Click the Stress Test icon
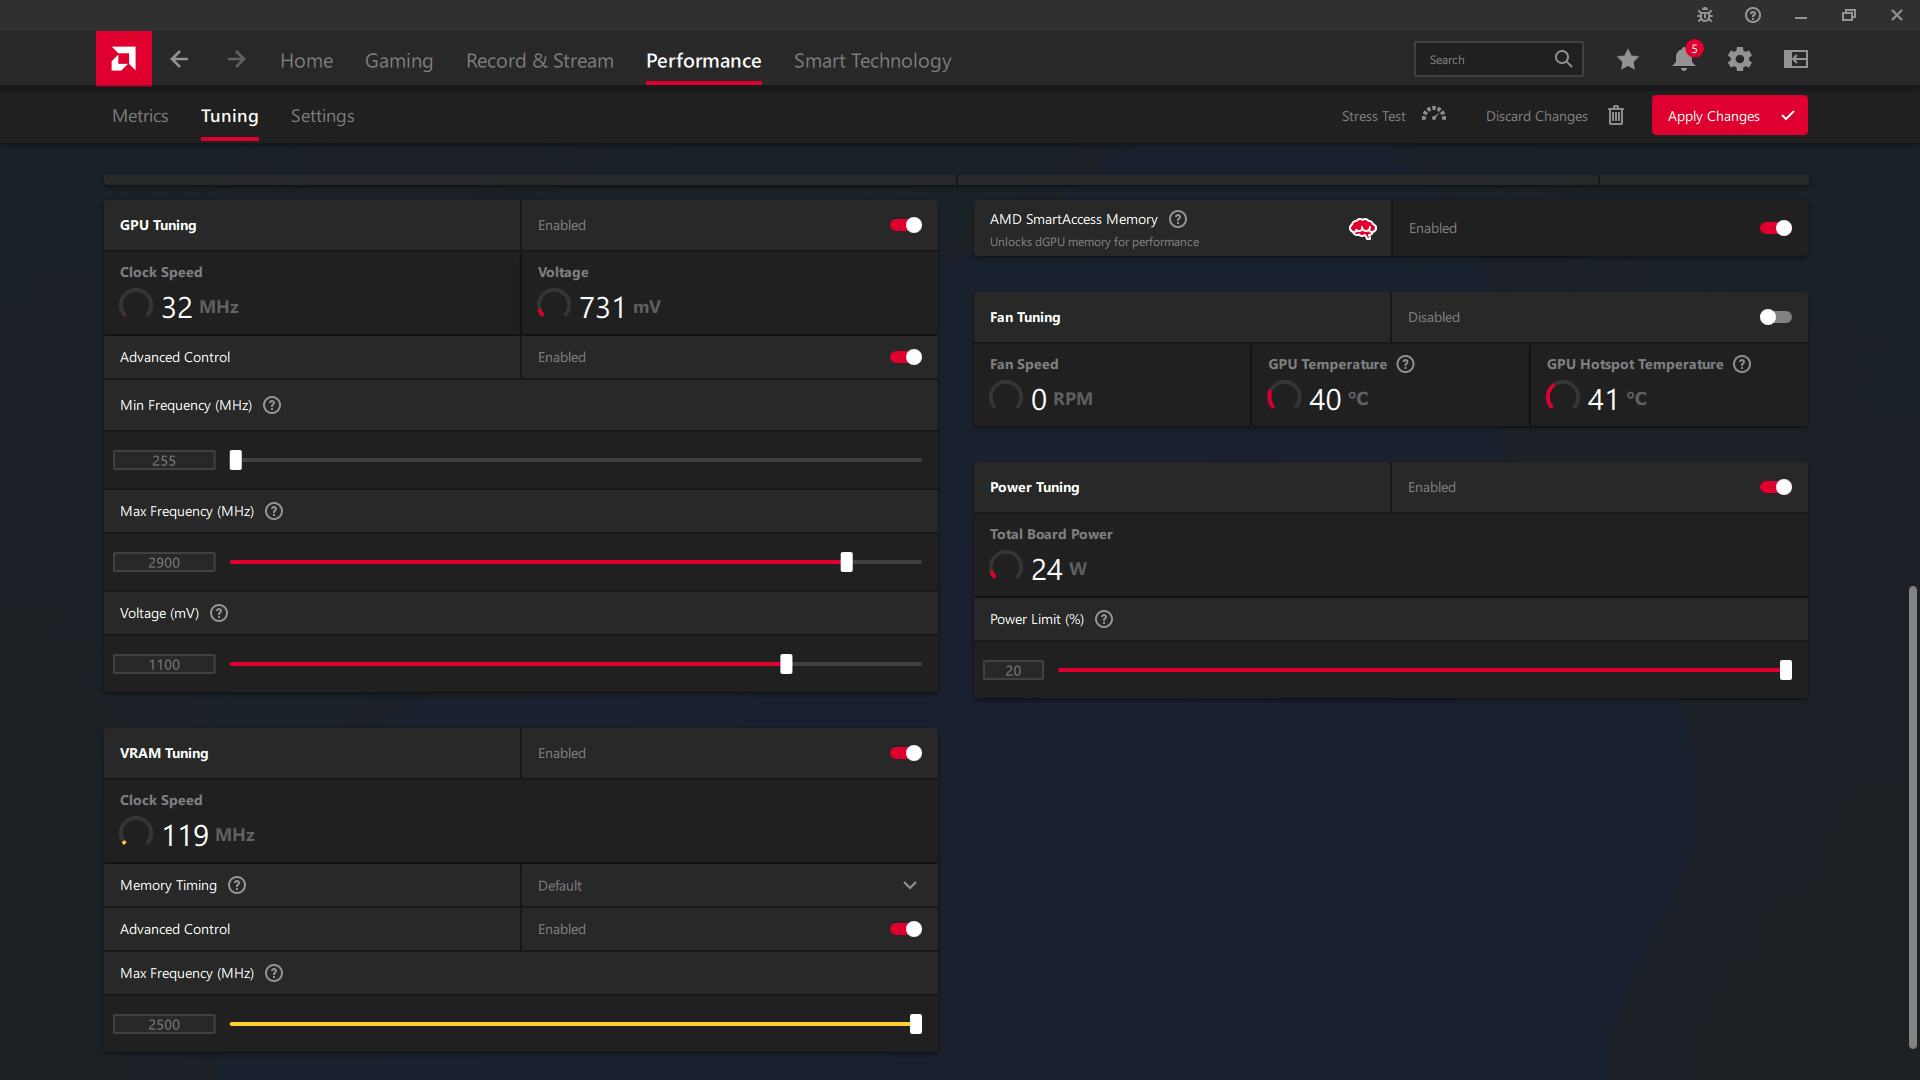 pyautogui.click(x=1435, y=115)
